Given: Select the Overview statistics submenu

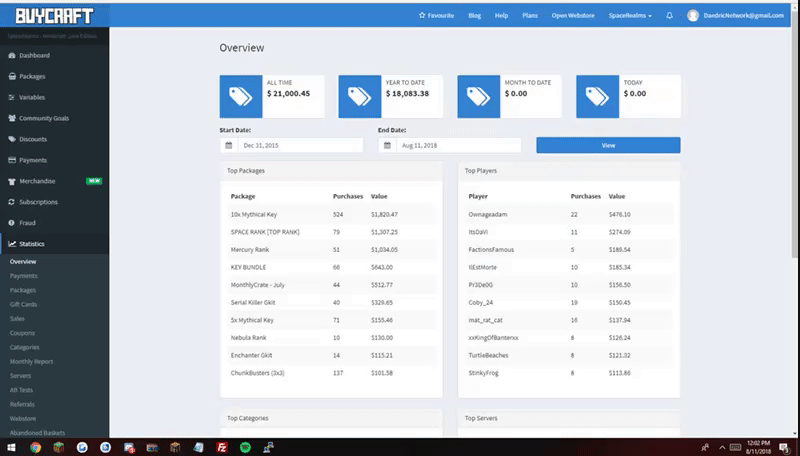Looking at the screenshot, I should coord(23,261).
